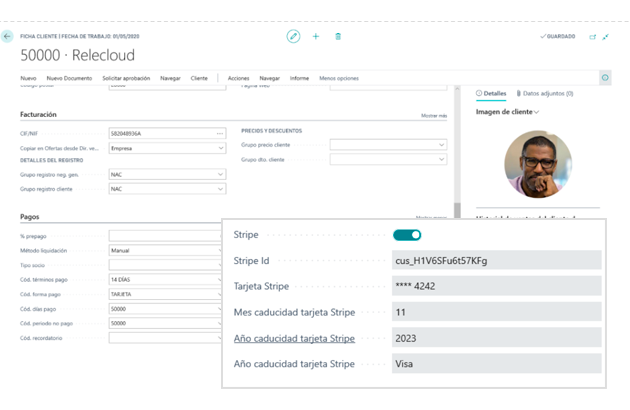Click the Stripe Id field
The height and width of the screenshot is (410, 630).
pyautogui.click(x=496, y=261)
